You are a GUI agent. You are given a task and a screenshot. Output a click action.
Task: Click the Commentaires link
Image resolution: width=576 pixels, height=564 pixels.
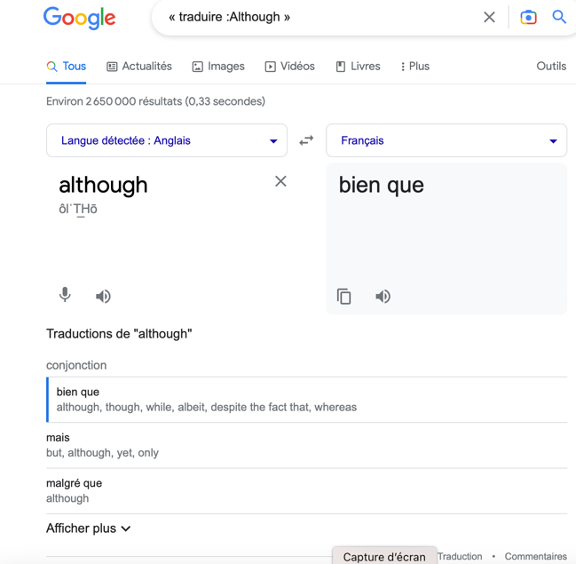pyautogui.click(x=535, y=556)
